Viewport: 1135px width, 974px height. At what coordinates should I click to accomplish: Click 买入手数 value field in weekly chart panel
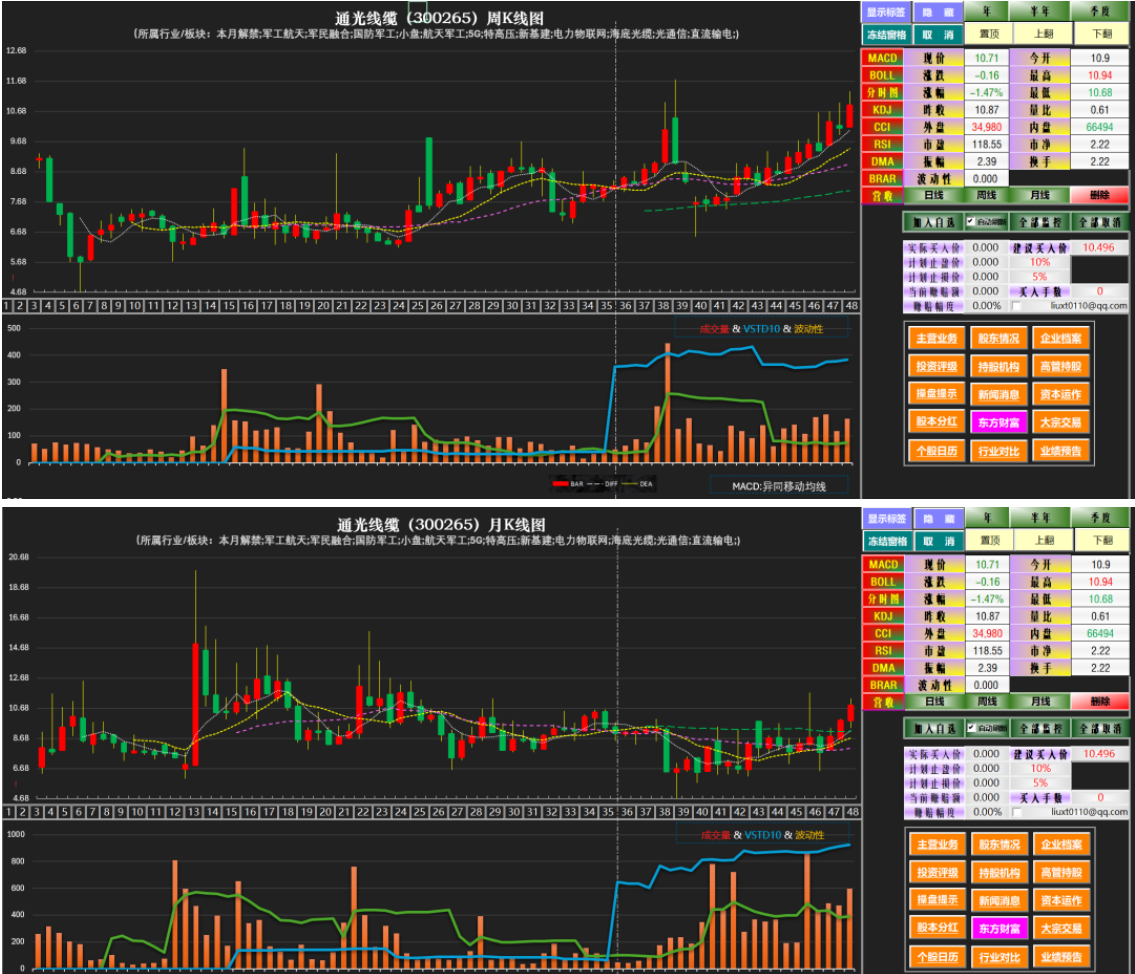click(x=1100, y=292)
